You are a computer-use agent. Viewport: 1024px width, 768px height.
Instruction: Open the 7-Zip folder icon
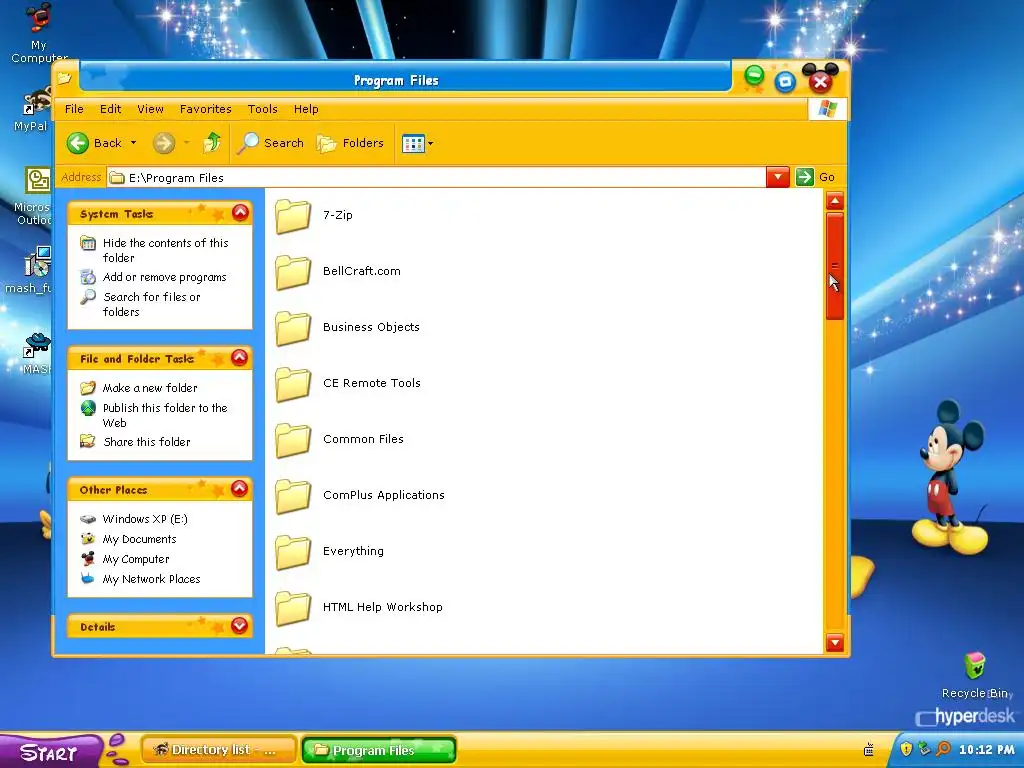pos(293,216)
